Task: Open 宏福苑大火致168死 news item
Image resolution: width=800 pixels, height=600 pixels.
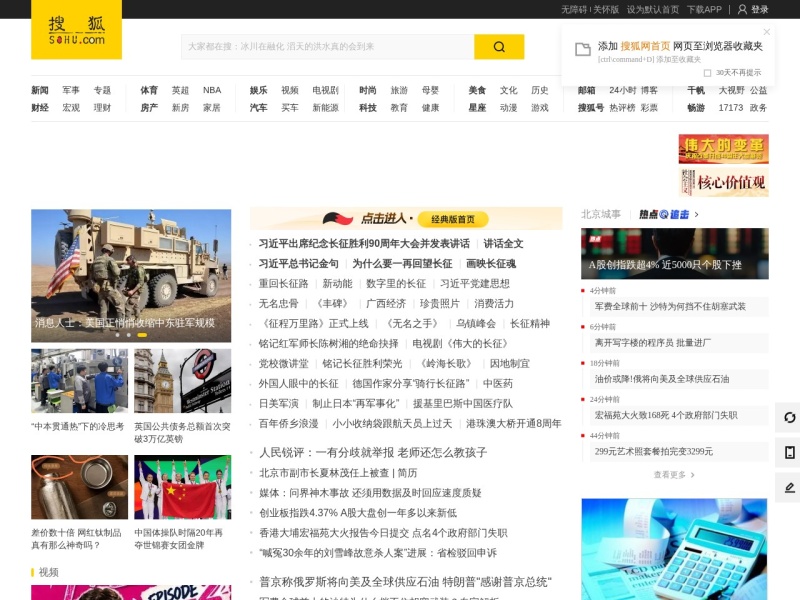Action: coord(666,415)
